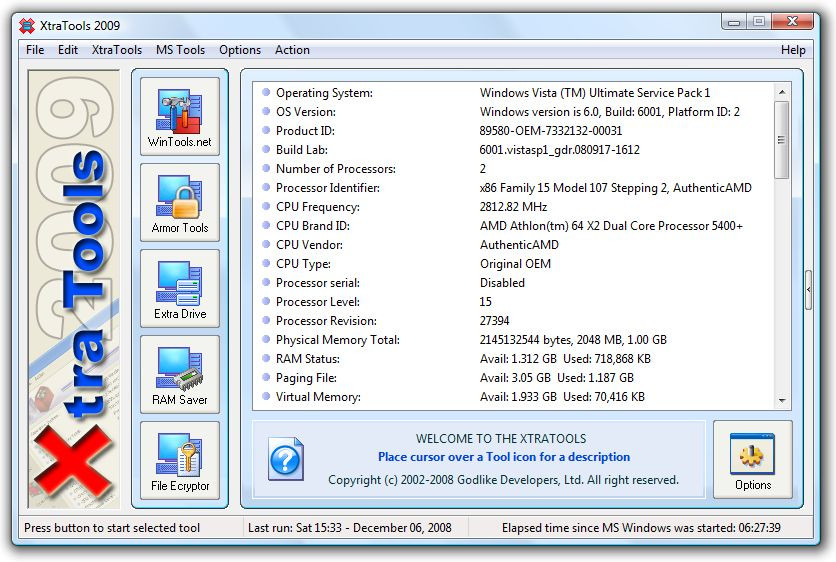
Task: Click the scroll down arrow in info list
Action: coord(782,400)
